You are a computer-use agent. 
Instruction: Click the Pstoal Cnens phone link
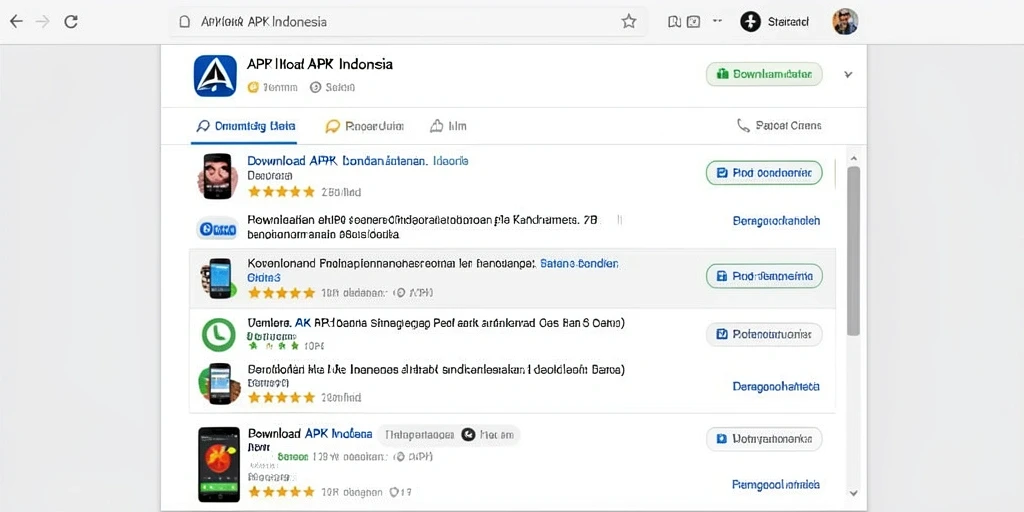pos(778,125)
